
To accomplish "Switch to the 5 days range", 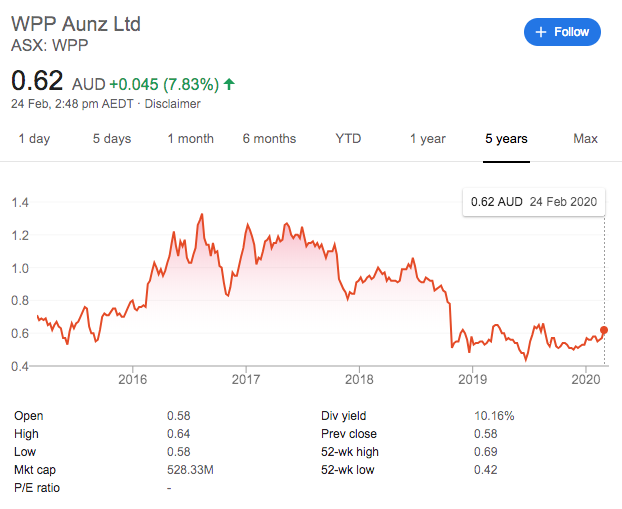I will tap(112, 139).
